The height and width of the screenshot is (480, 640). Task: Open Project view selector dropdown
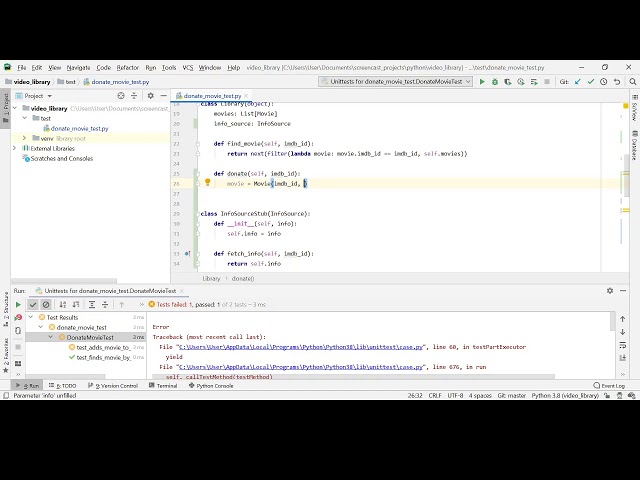38,96
